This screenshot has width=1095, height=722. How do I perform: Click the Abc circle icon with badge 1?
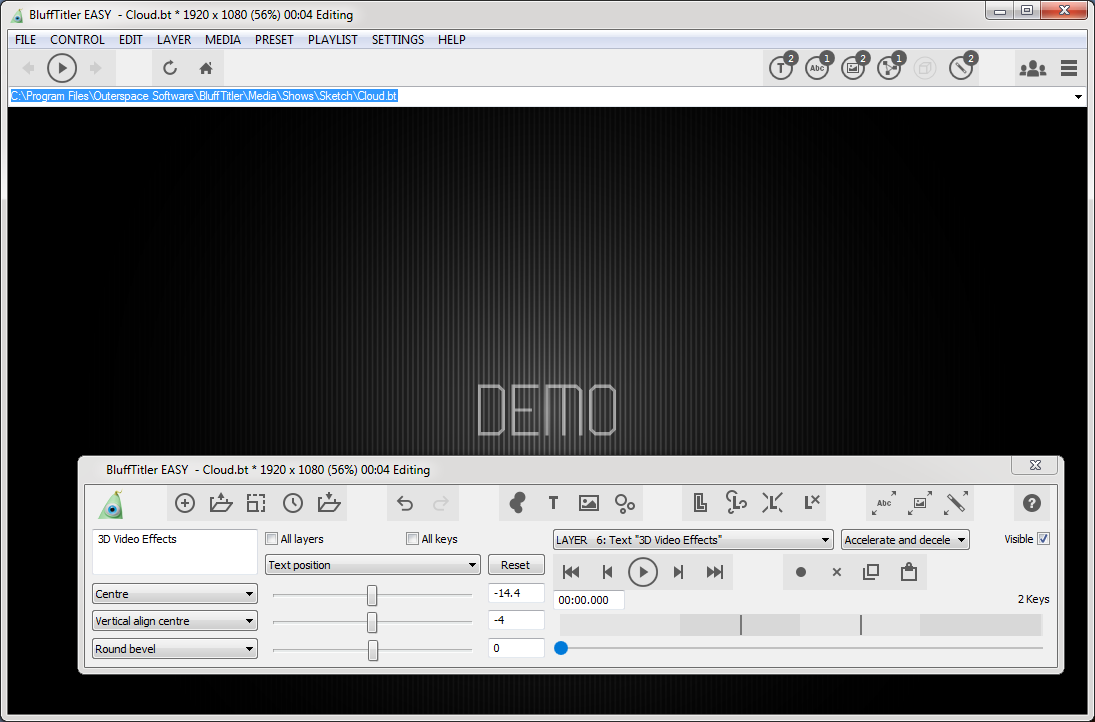(x=818, y=67)
